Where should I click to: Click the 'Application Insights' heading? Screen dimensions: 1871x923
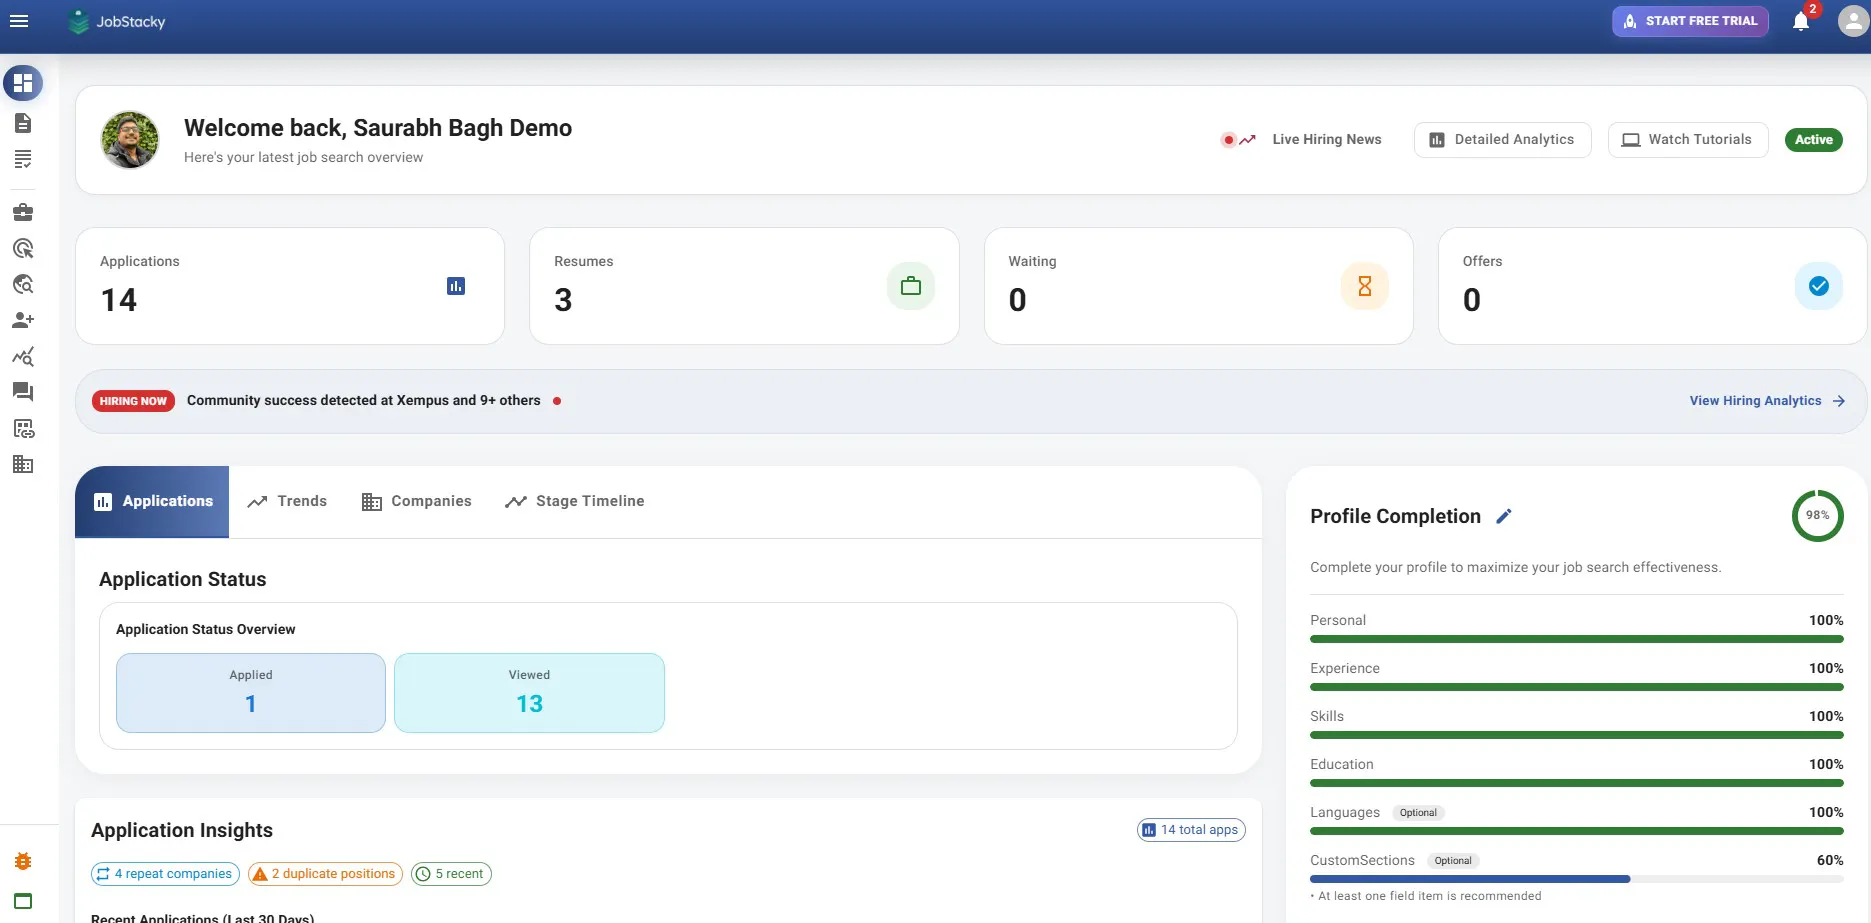tap(182, 830)
